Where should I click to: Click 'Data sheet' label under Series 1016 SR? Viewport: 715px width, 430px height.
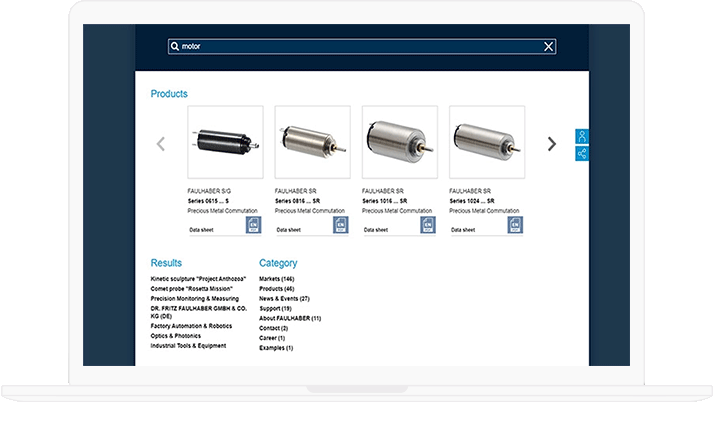click(x=376, y=230)
